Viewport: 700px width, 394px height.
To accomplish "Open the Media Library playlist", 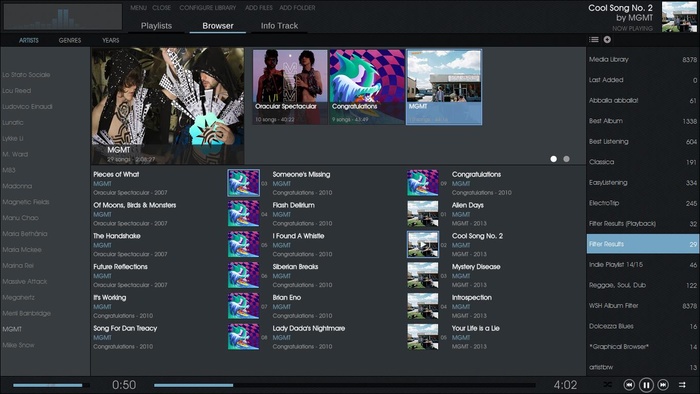I will tap(643, 59).
